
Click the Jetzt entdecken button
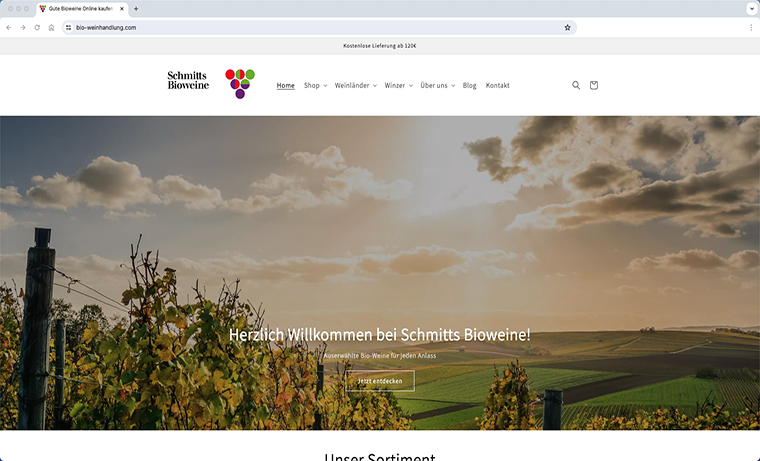[380, 381]
